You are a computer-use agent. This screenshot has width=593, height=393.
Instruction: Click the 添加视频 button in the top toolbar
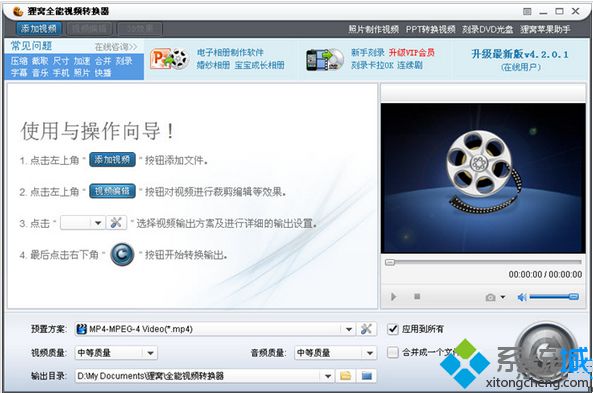tap(39, 29)
